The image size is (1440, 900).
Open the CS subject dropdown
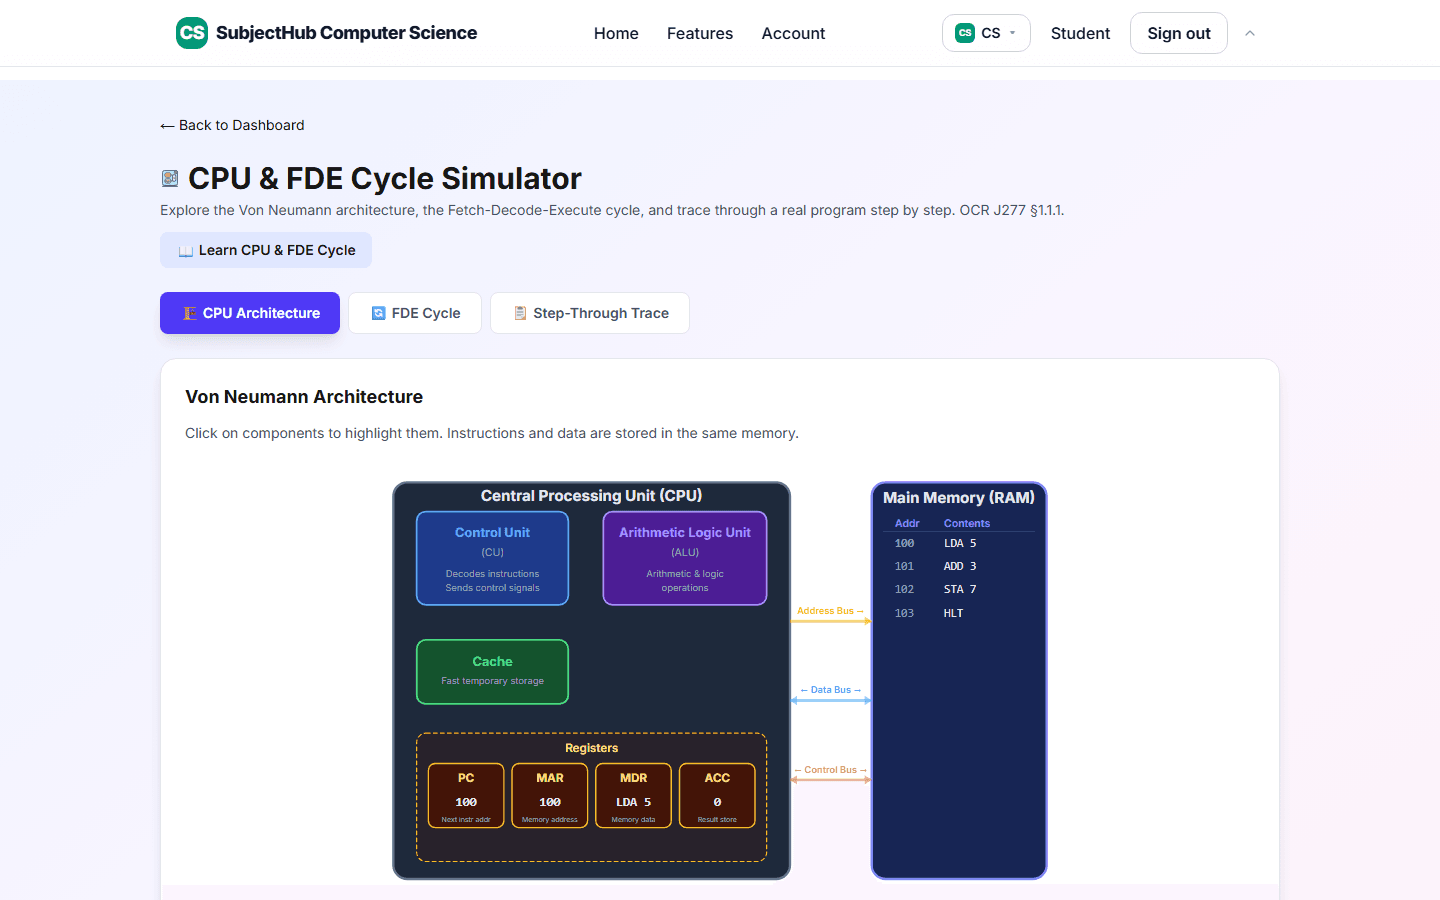tap(986, 33)
